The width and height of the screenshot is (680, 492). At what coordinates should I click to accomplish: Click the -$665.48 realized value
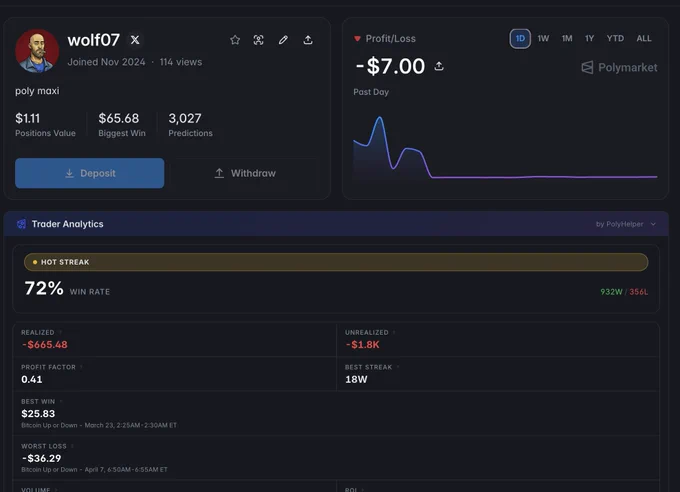tap(45, 345)
